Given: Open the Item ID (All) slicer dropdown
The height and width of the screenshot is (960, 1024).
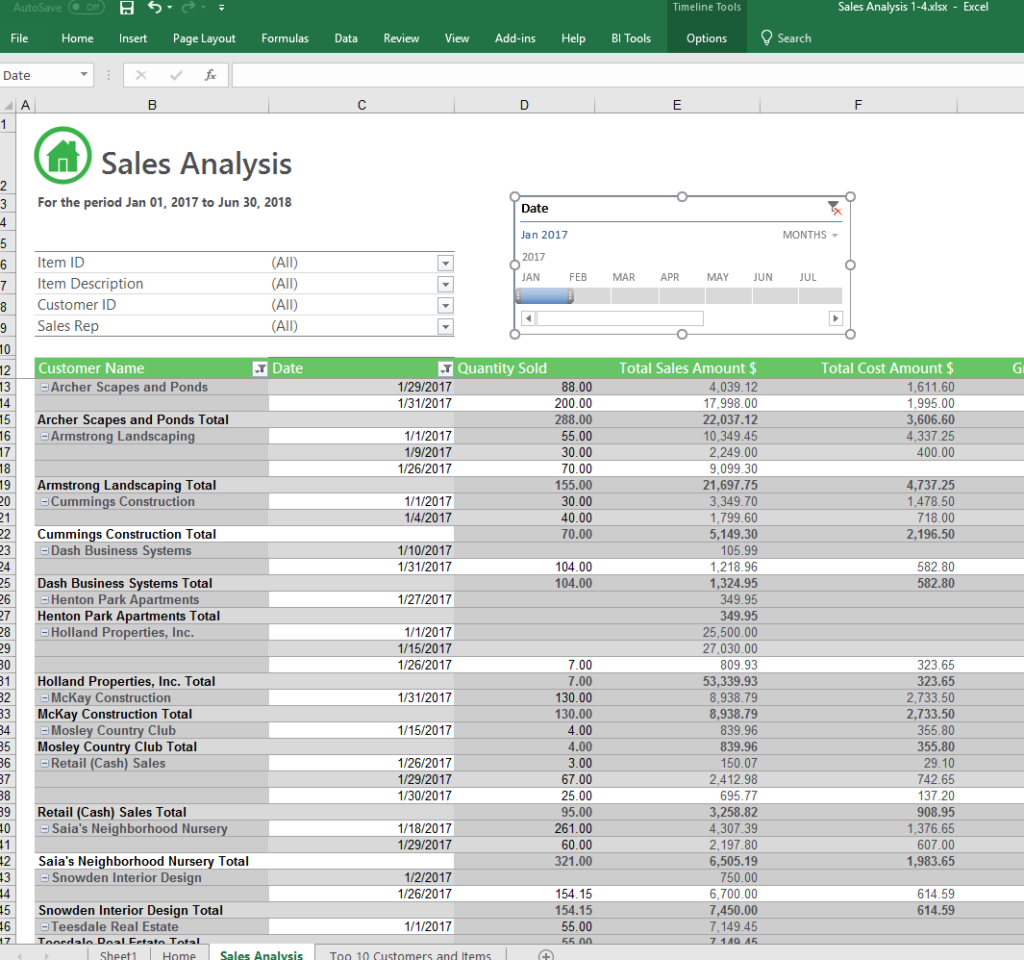Looking at the screenshot, I should pyautogui.click(x=446, y=262).
